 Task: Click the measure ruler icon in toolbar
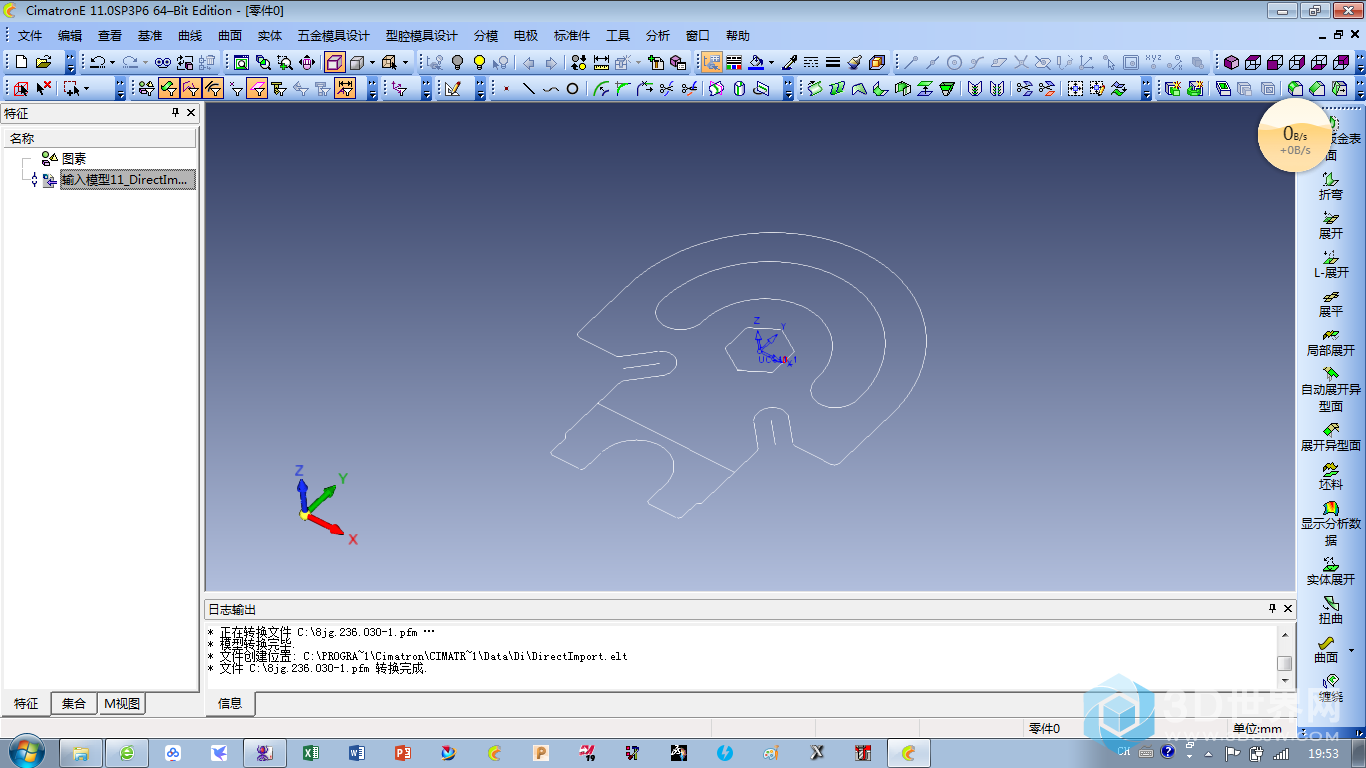coord(601,62)
